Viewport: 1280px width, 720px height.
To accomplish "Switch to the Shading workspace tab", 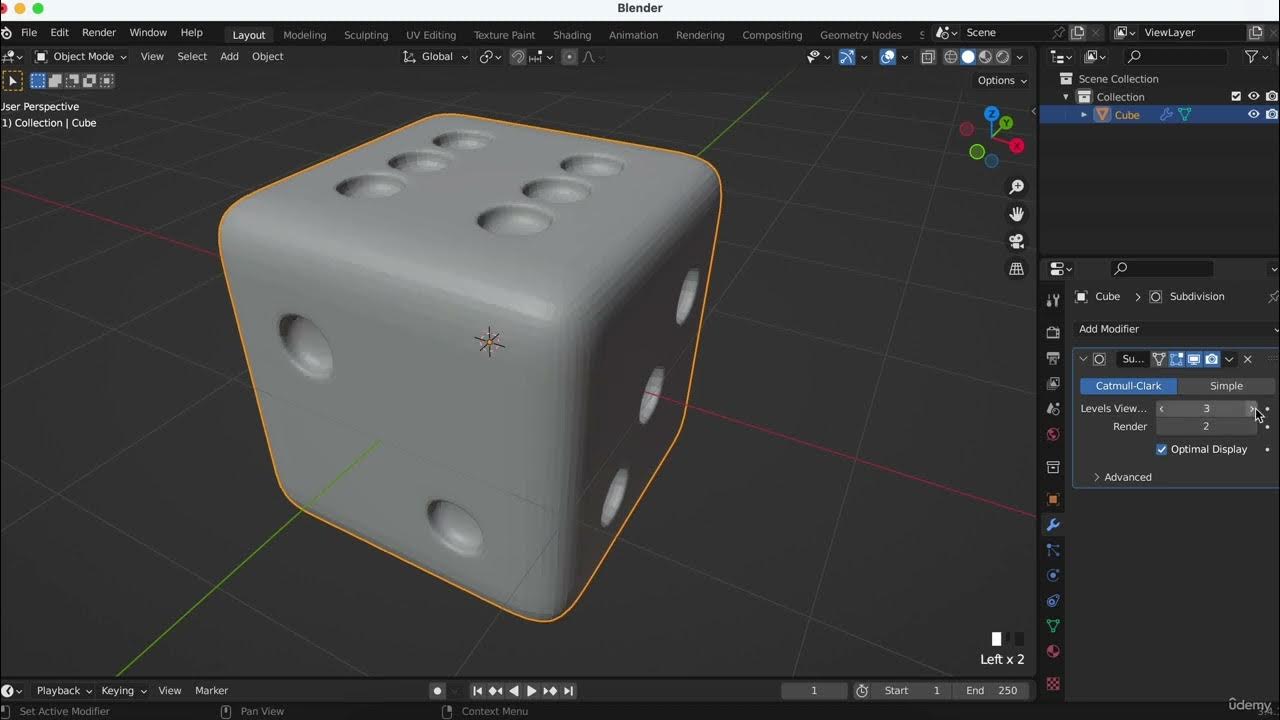I will tap(572, 35).
